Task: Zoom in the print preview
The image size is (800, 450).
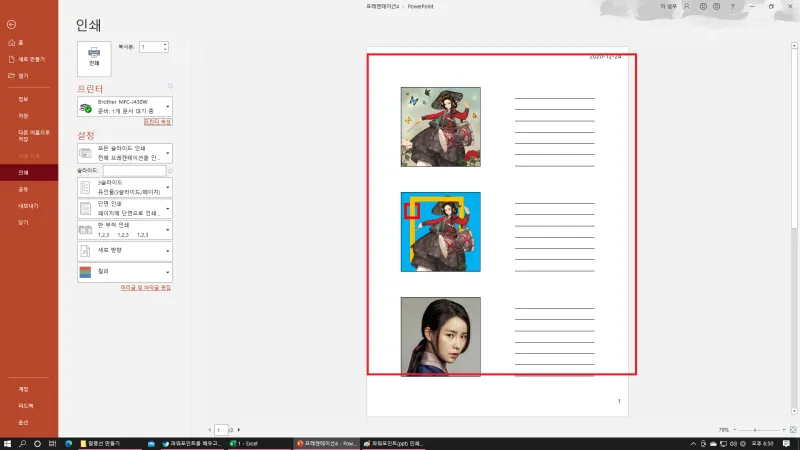Action: (x=784, y=430)
